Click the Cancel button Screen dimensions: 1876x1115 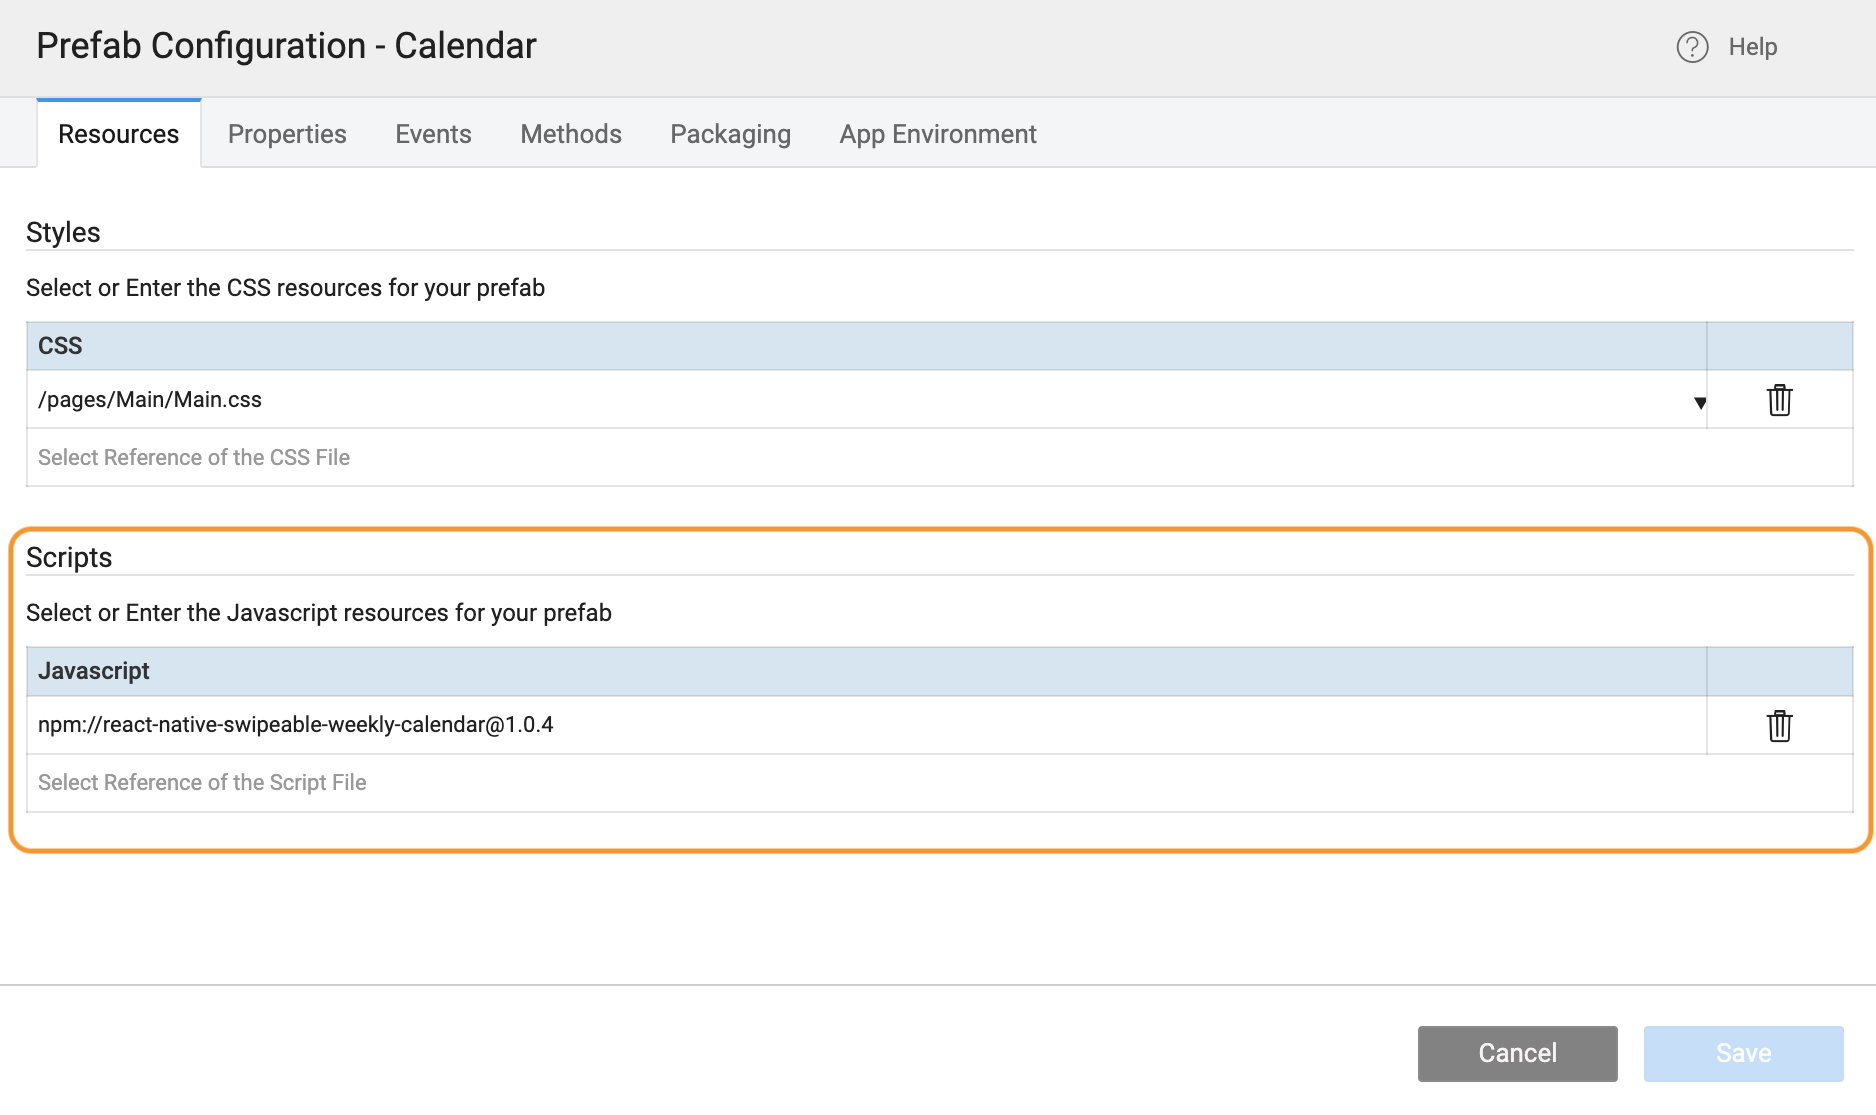[x=1517, y=1053]
